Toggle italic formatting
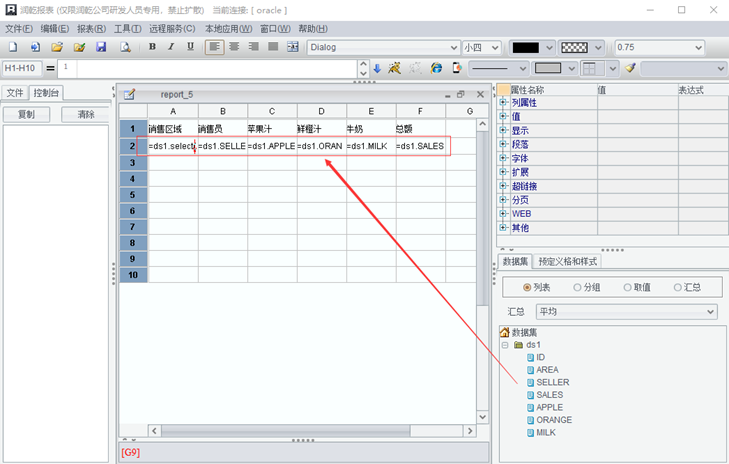 [x=171, y=46]
